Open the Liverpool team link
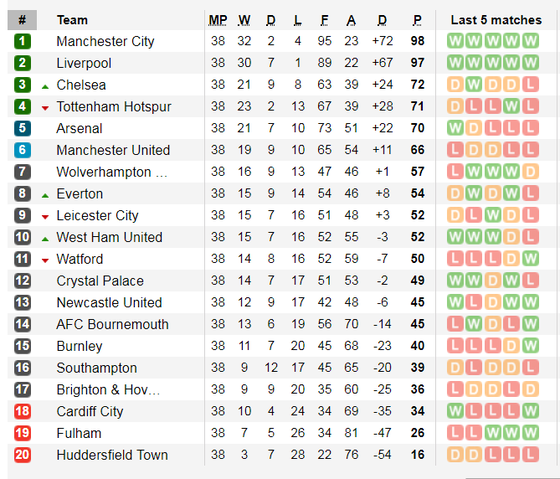This screenshot has width=560, height=479. click(x=84, y=63)
